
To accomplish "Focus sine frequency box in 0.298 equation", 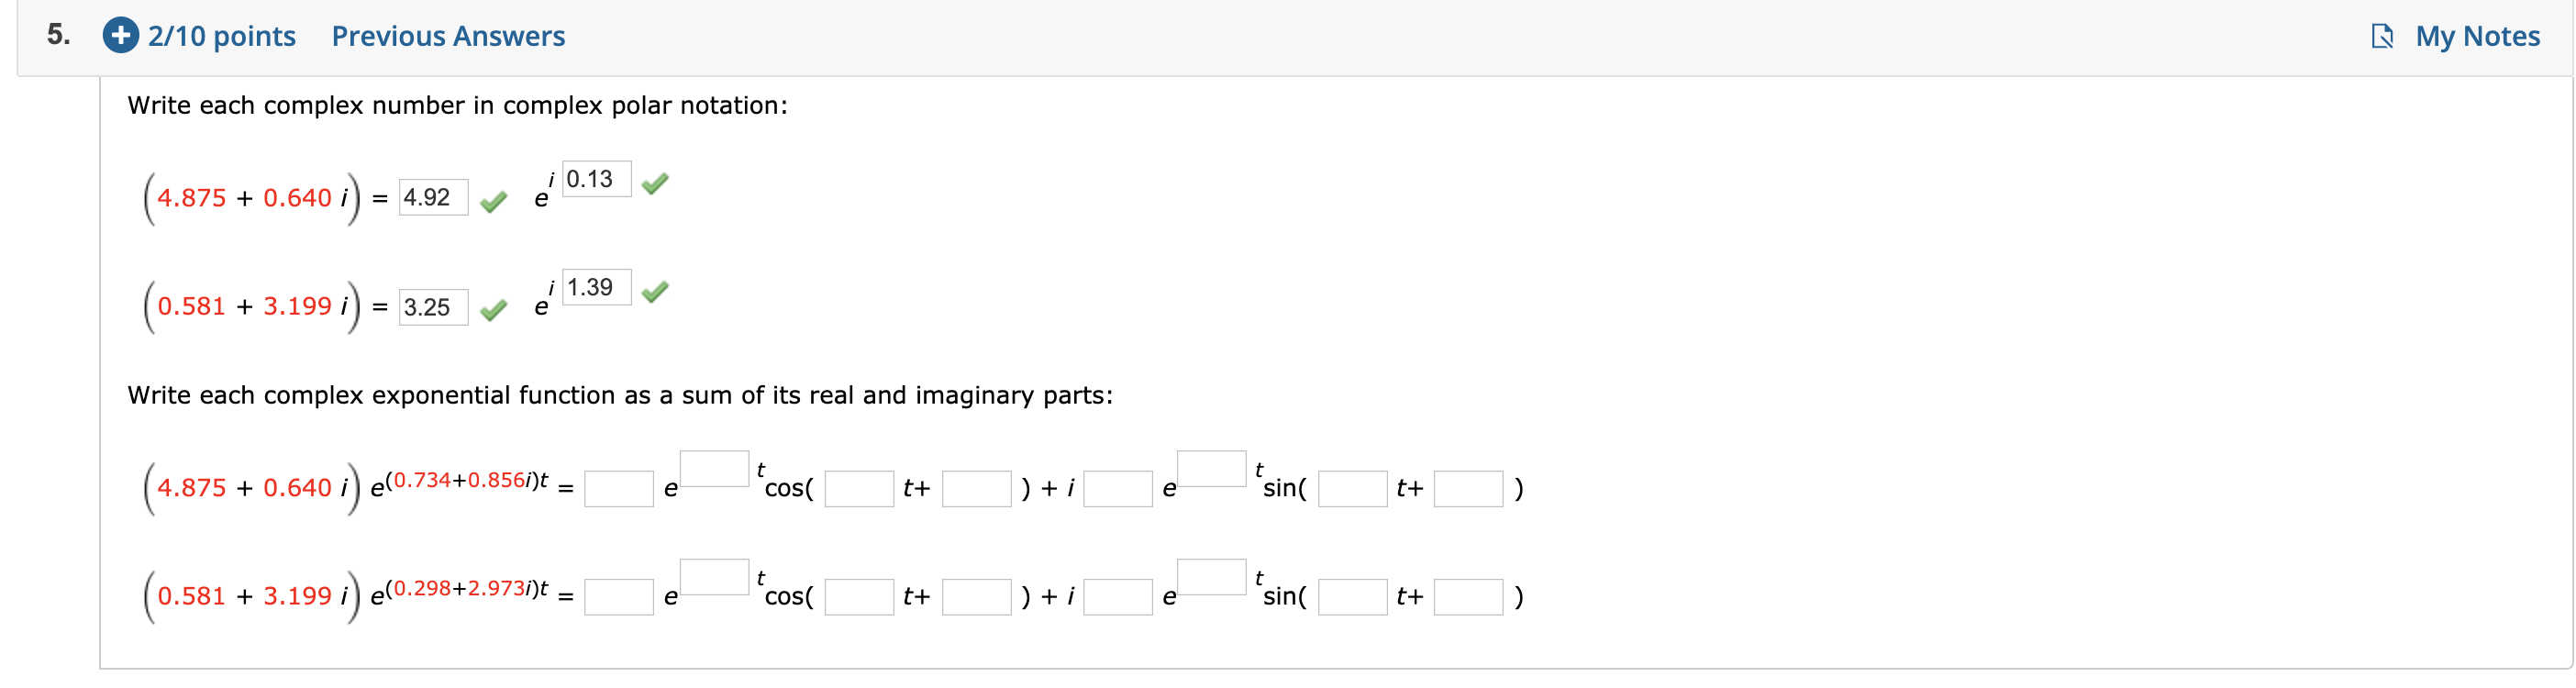I will tap(1352, 596).
